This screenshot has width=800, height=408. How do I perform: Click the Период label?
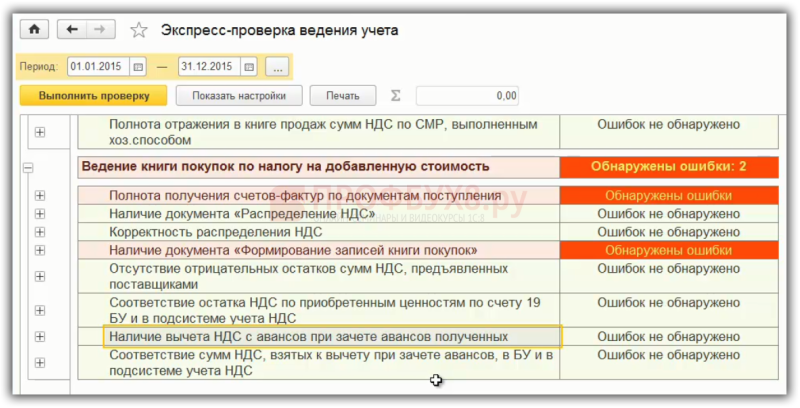(x=39, y=67)
